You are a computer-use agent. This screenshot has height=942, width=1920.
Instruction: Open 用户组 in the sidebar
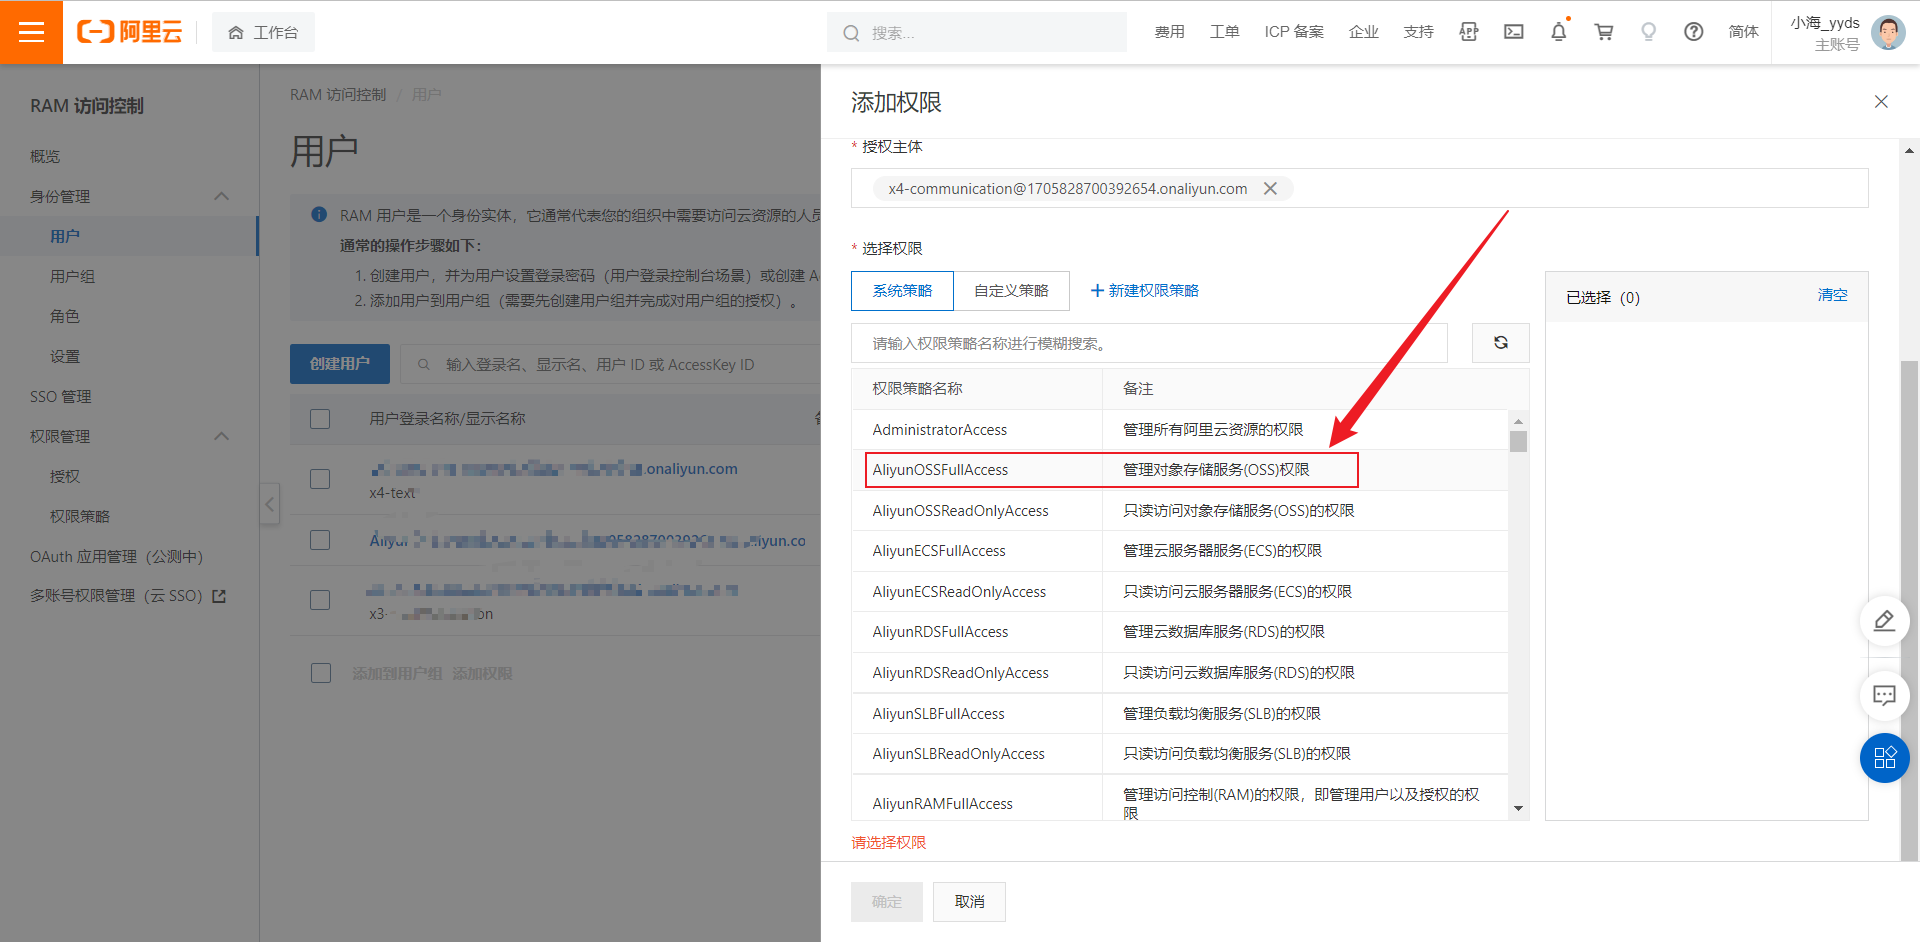click(x=72, y=277)
